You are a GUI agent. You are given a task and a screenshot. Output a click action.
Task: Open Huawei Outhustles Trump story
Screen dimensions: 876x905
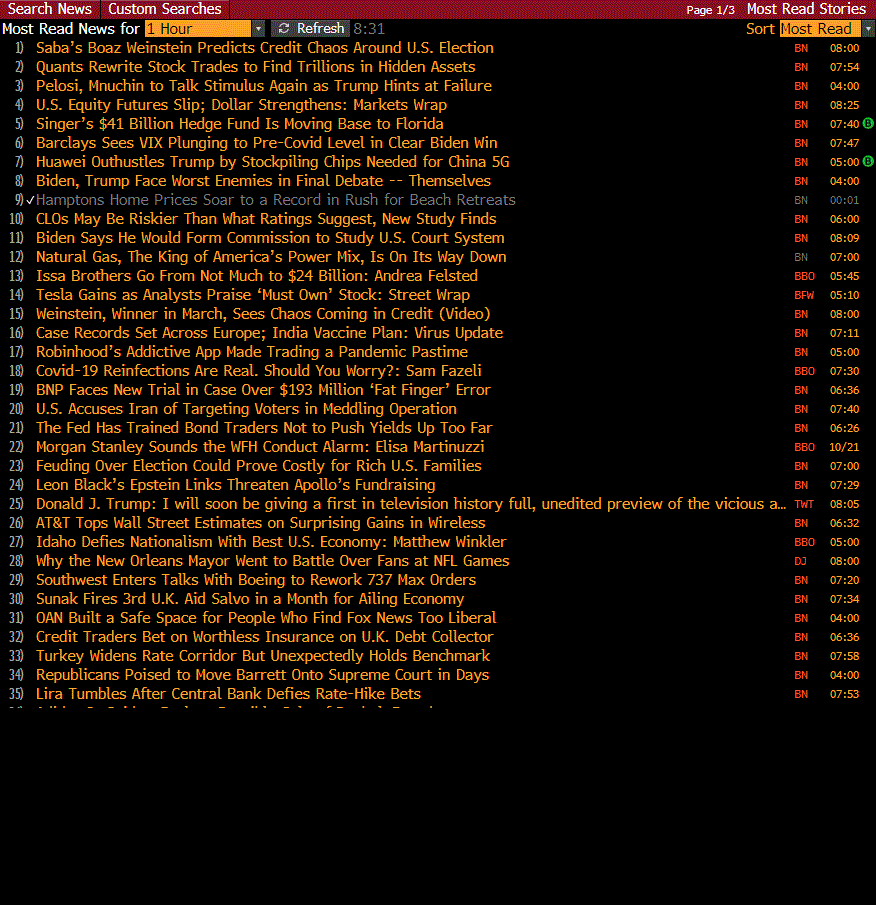pyautogui.click(x=272, y=162)
